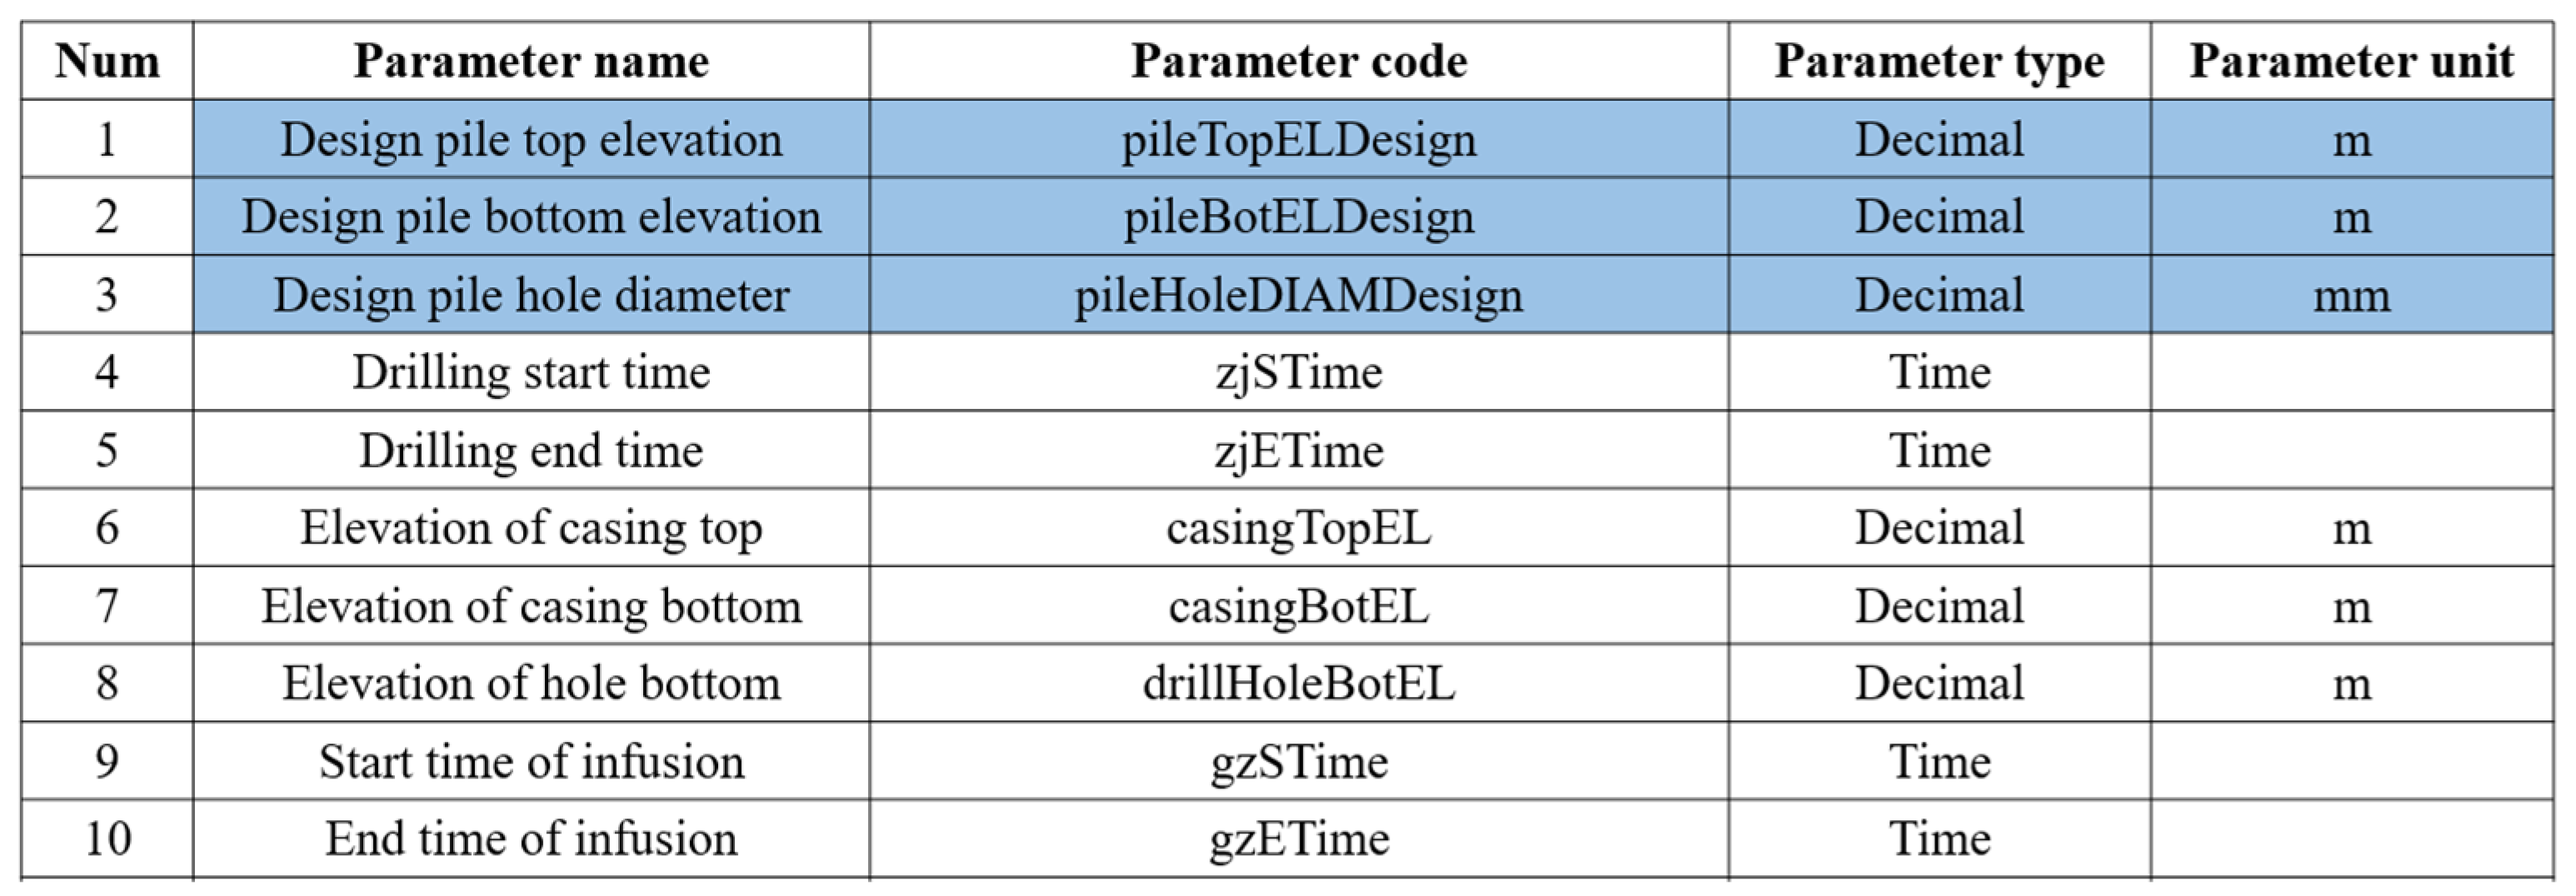This screenshot has height=896, width=2576.
Task: Click the 'Start time of infusion' cell
Action: 531,762
